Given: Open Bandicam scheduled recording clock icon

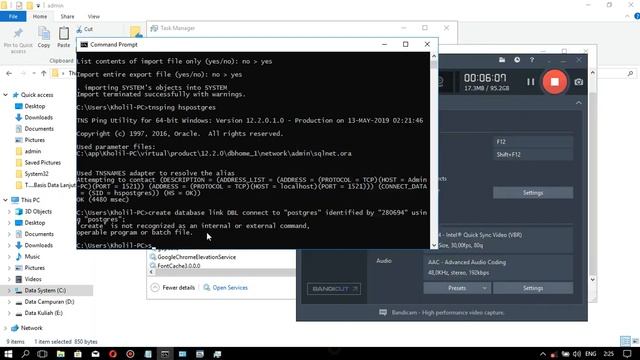Looking at the screenshot, I should 517,60.
